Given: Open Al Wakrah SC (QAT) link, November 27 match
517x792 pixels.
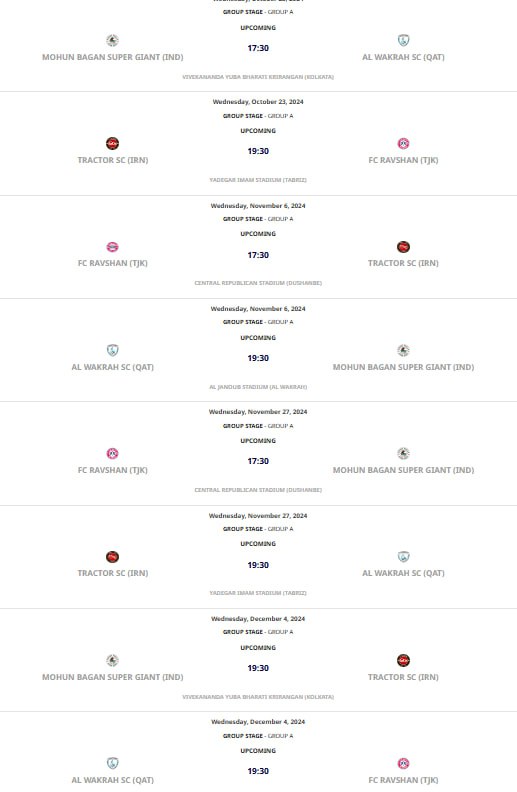Looking at the screenshot, I should coord(403,573).
